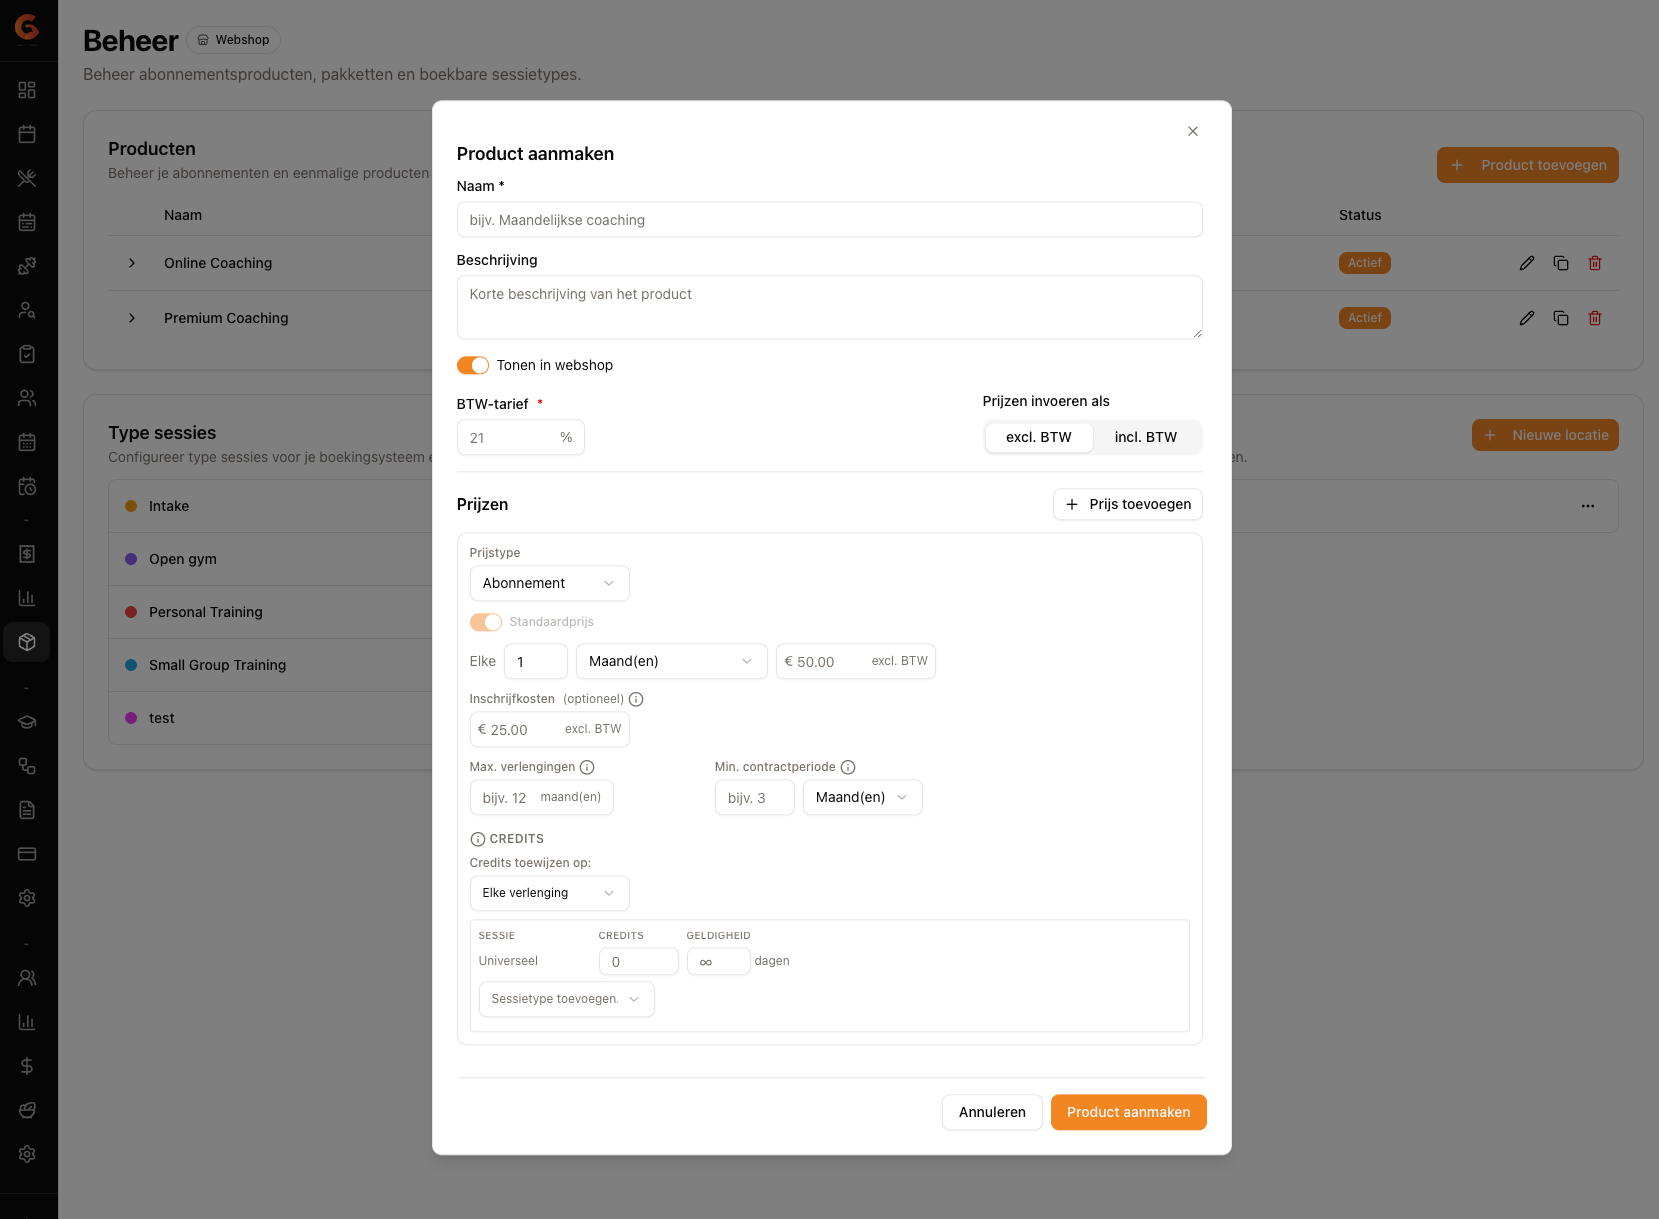This screenshot has height=1219, width=1659.
Task: Click the highlighted package box sidebar icon
Action: 27,642
